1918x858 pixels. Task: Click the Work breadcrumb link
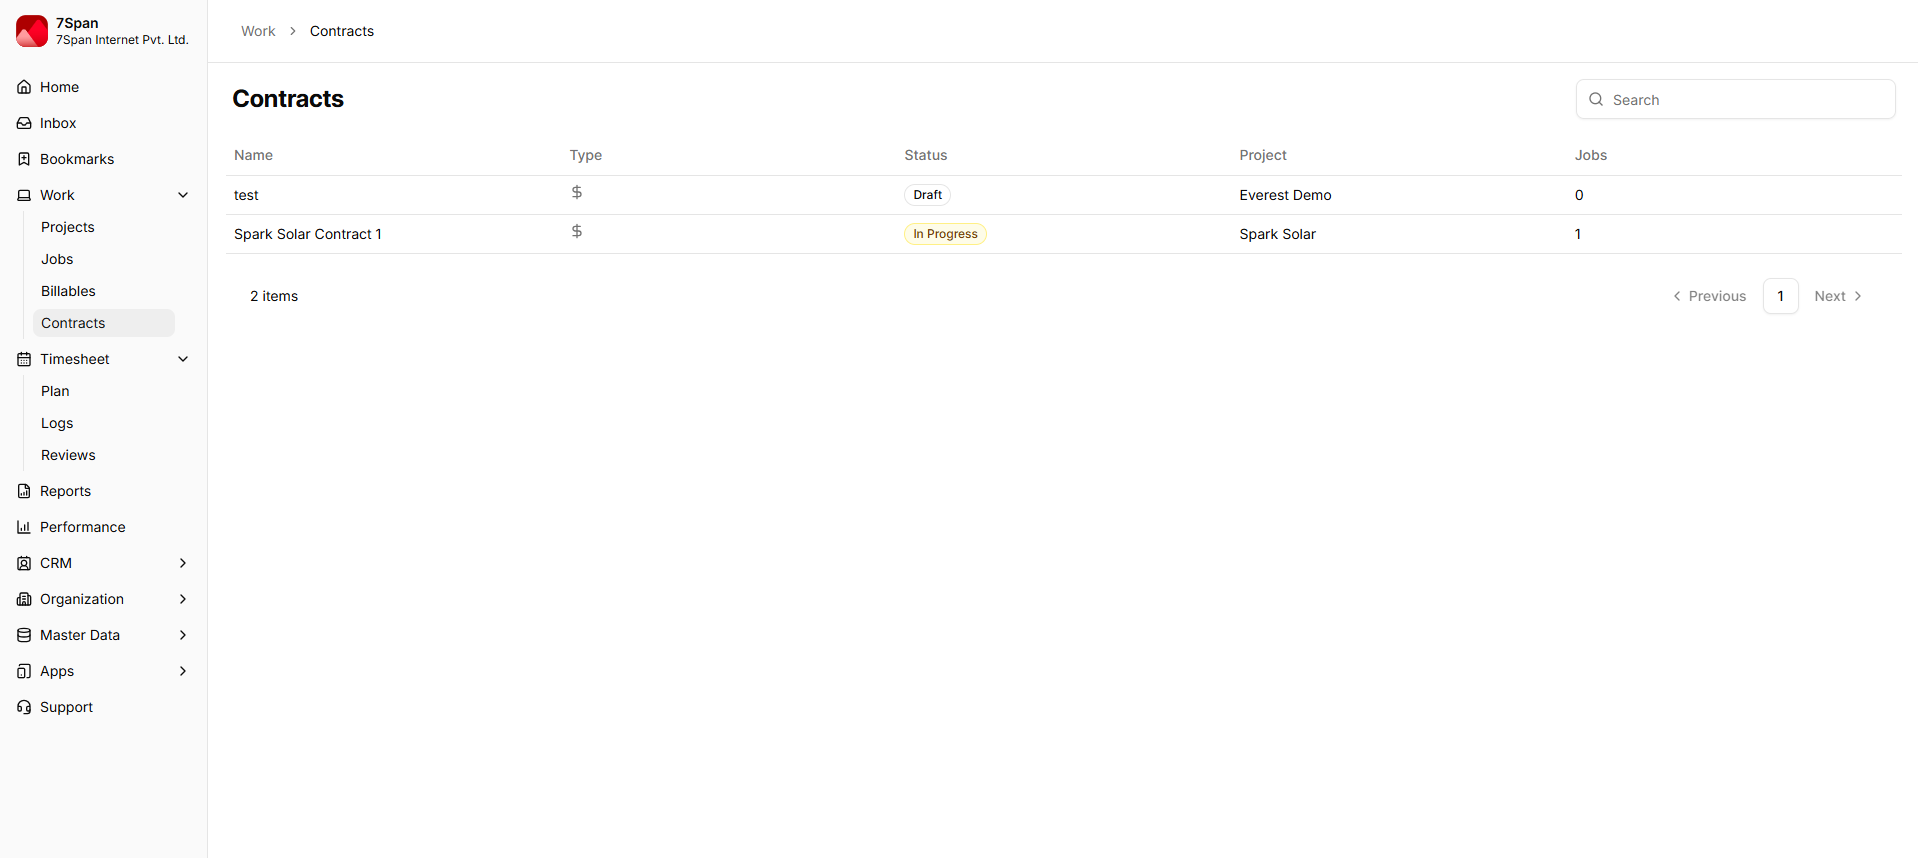click(258, 31)
